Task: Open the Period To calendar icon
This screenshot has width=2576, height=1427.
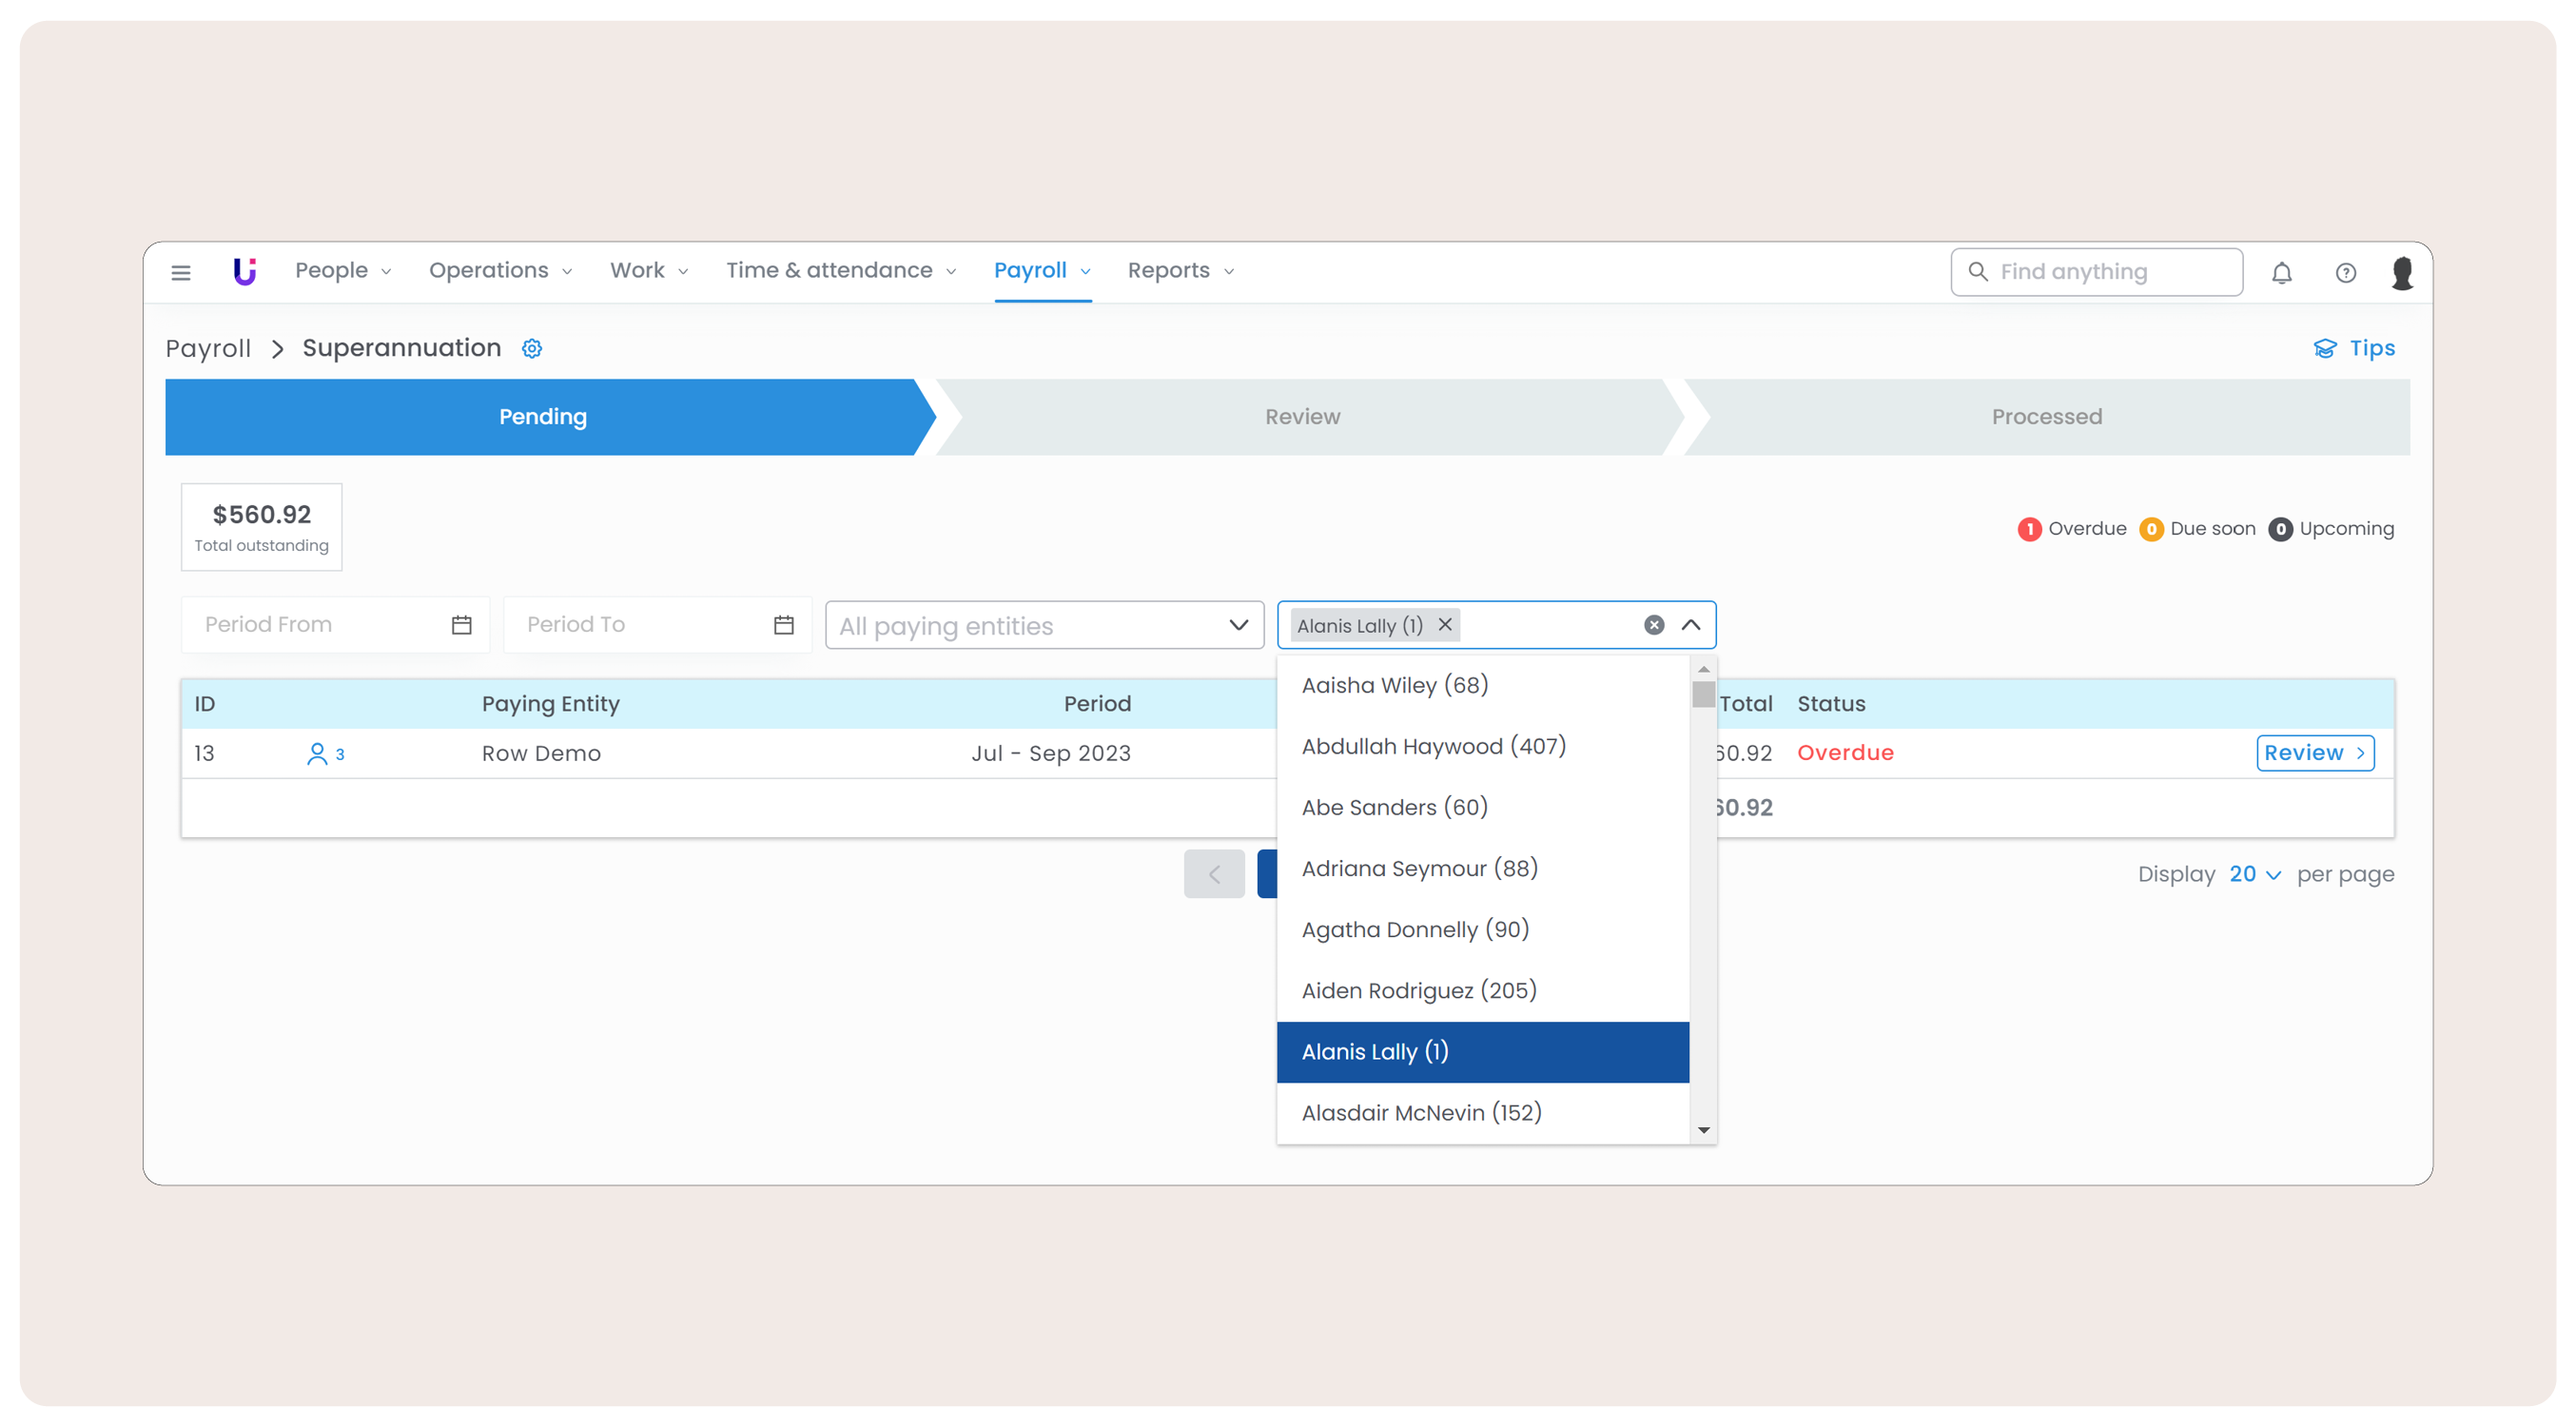Action: coord(783,624)
